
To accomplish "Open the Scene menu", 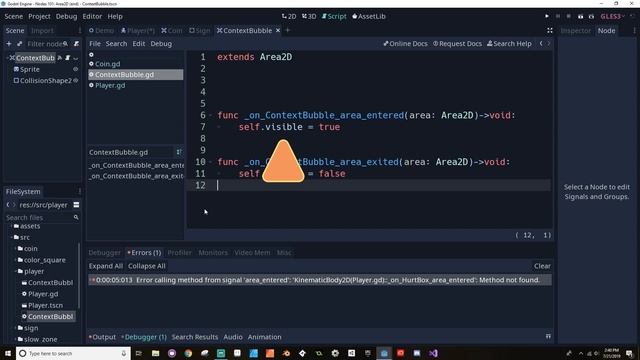I will [13, 16].
